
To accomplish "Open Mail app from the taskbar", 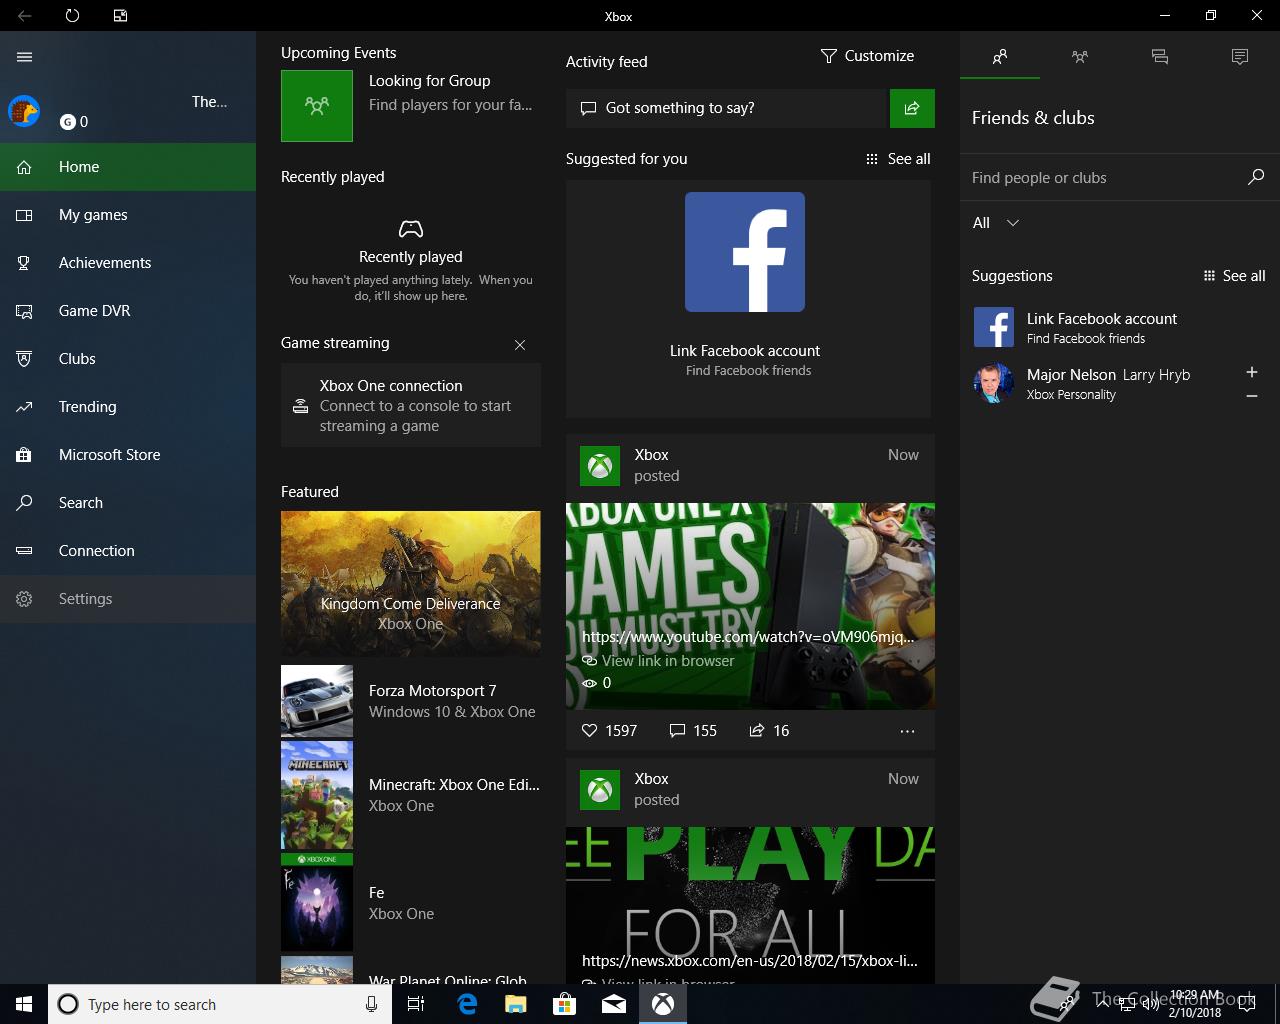I will click(613, 1004).
